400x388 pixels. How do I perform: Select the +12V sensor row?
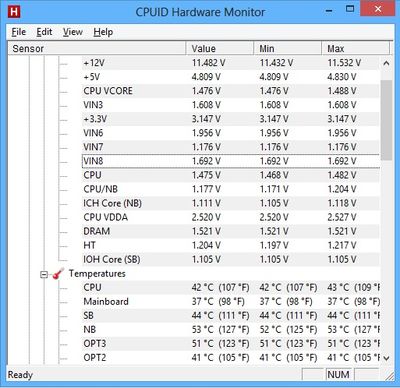click(x=231, y=63)
